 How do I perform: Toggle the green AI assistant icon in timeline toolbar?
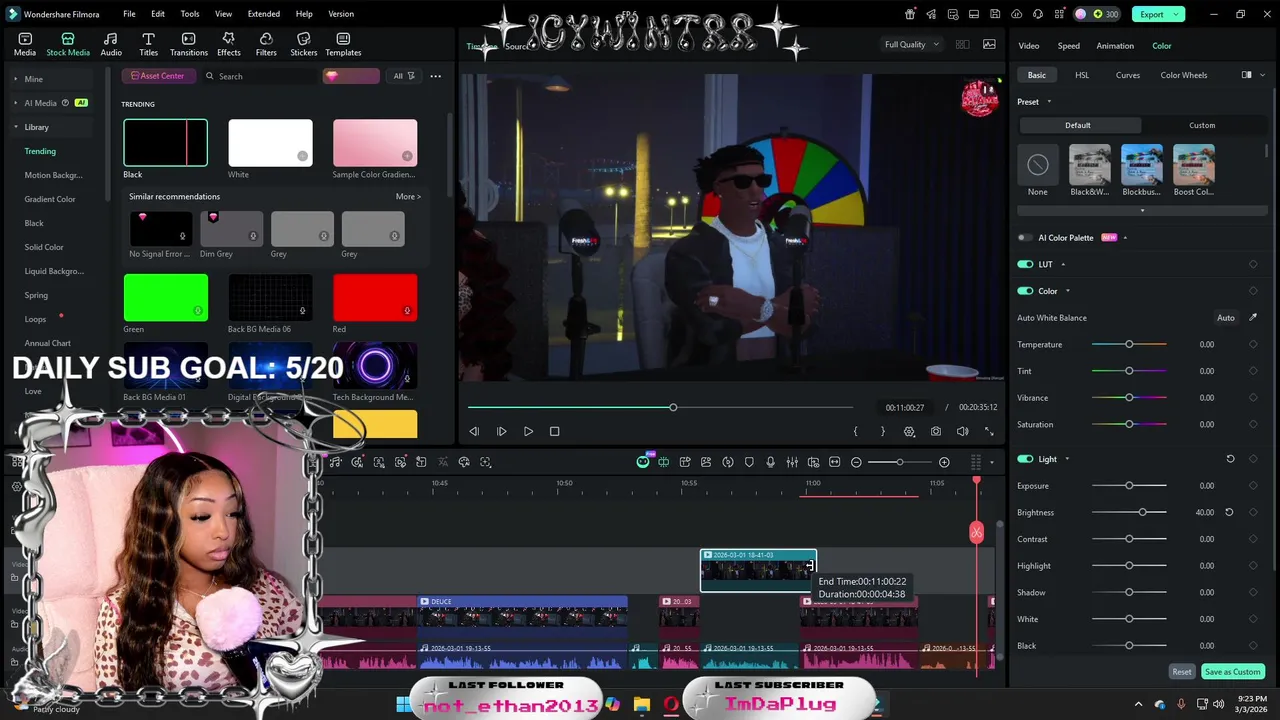[643, 462]
